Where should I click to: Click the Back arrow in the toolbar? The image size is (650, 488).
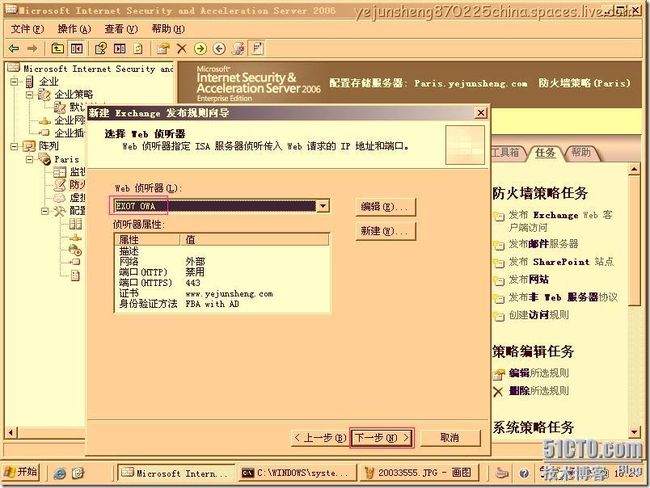click(x=14, y=49)
